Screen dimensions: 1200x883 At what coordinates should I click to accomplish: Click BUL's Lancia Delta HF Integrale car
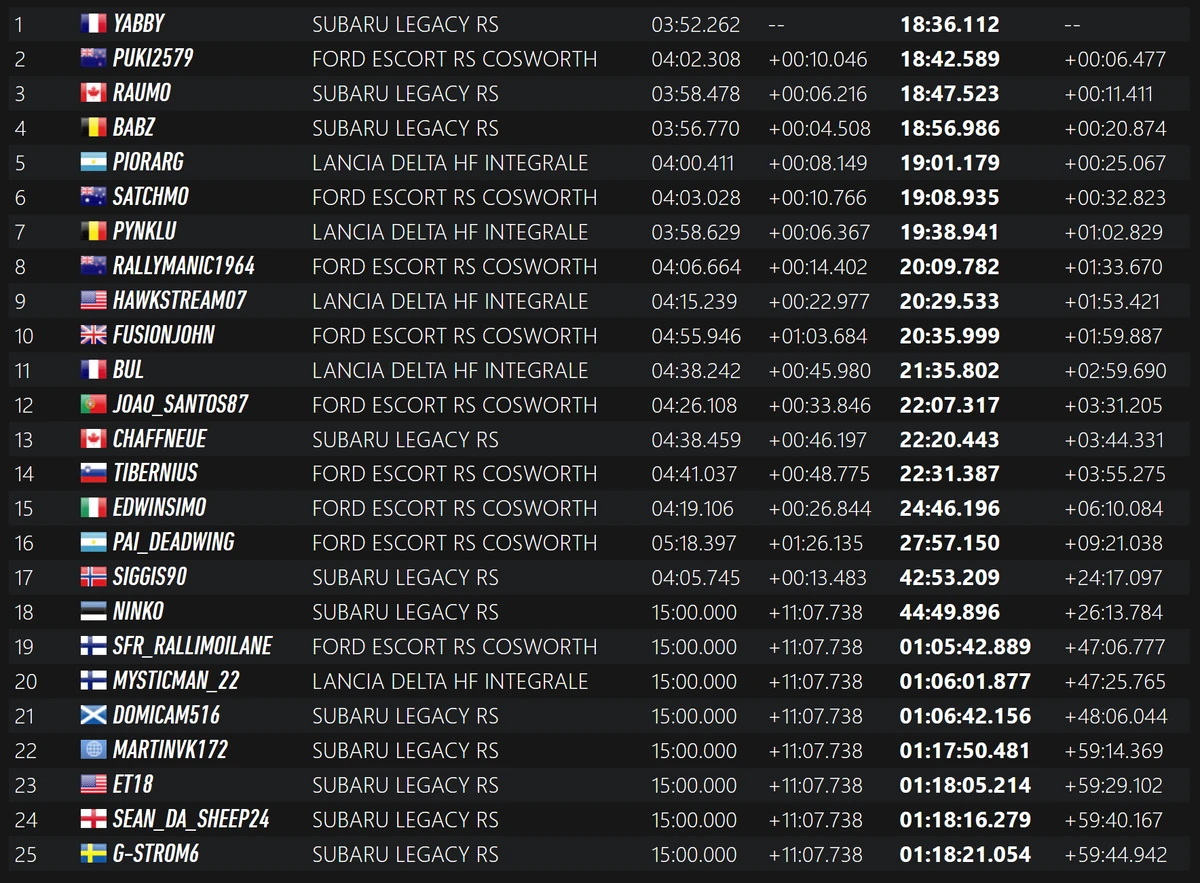click(450, 370)
